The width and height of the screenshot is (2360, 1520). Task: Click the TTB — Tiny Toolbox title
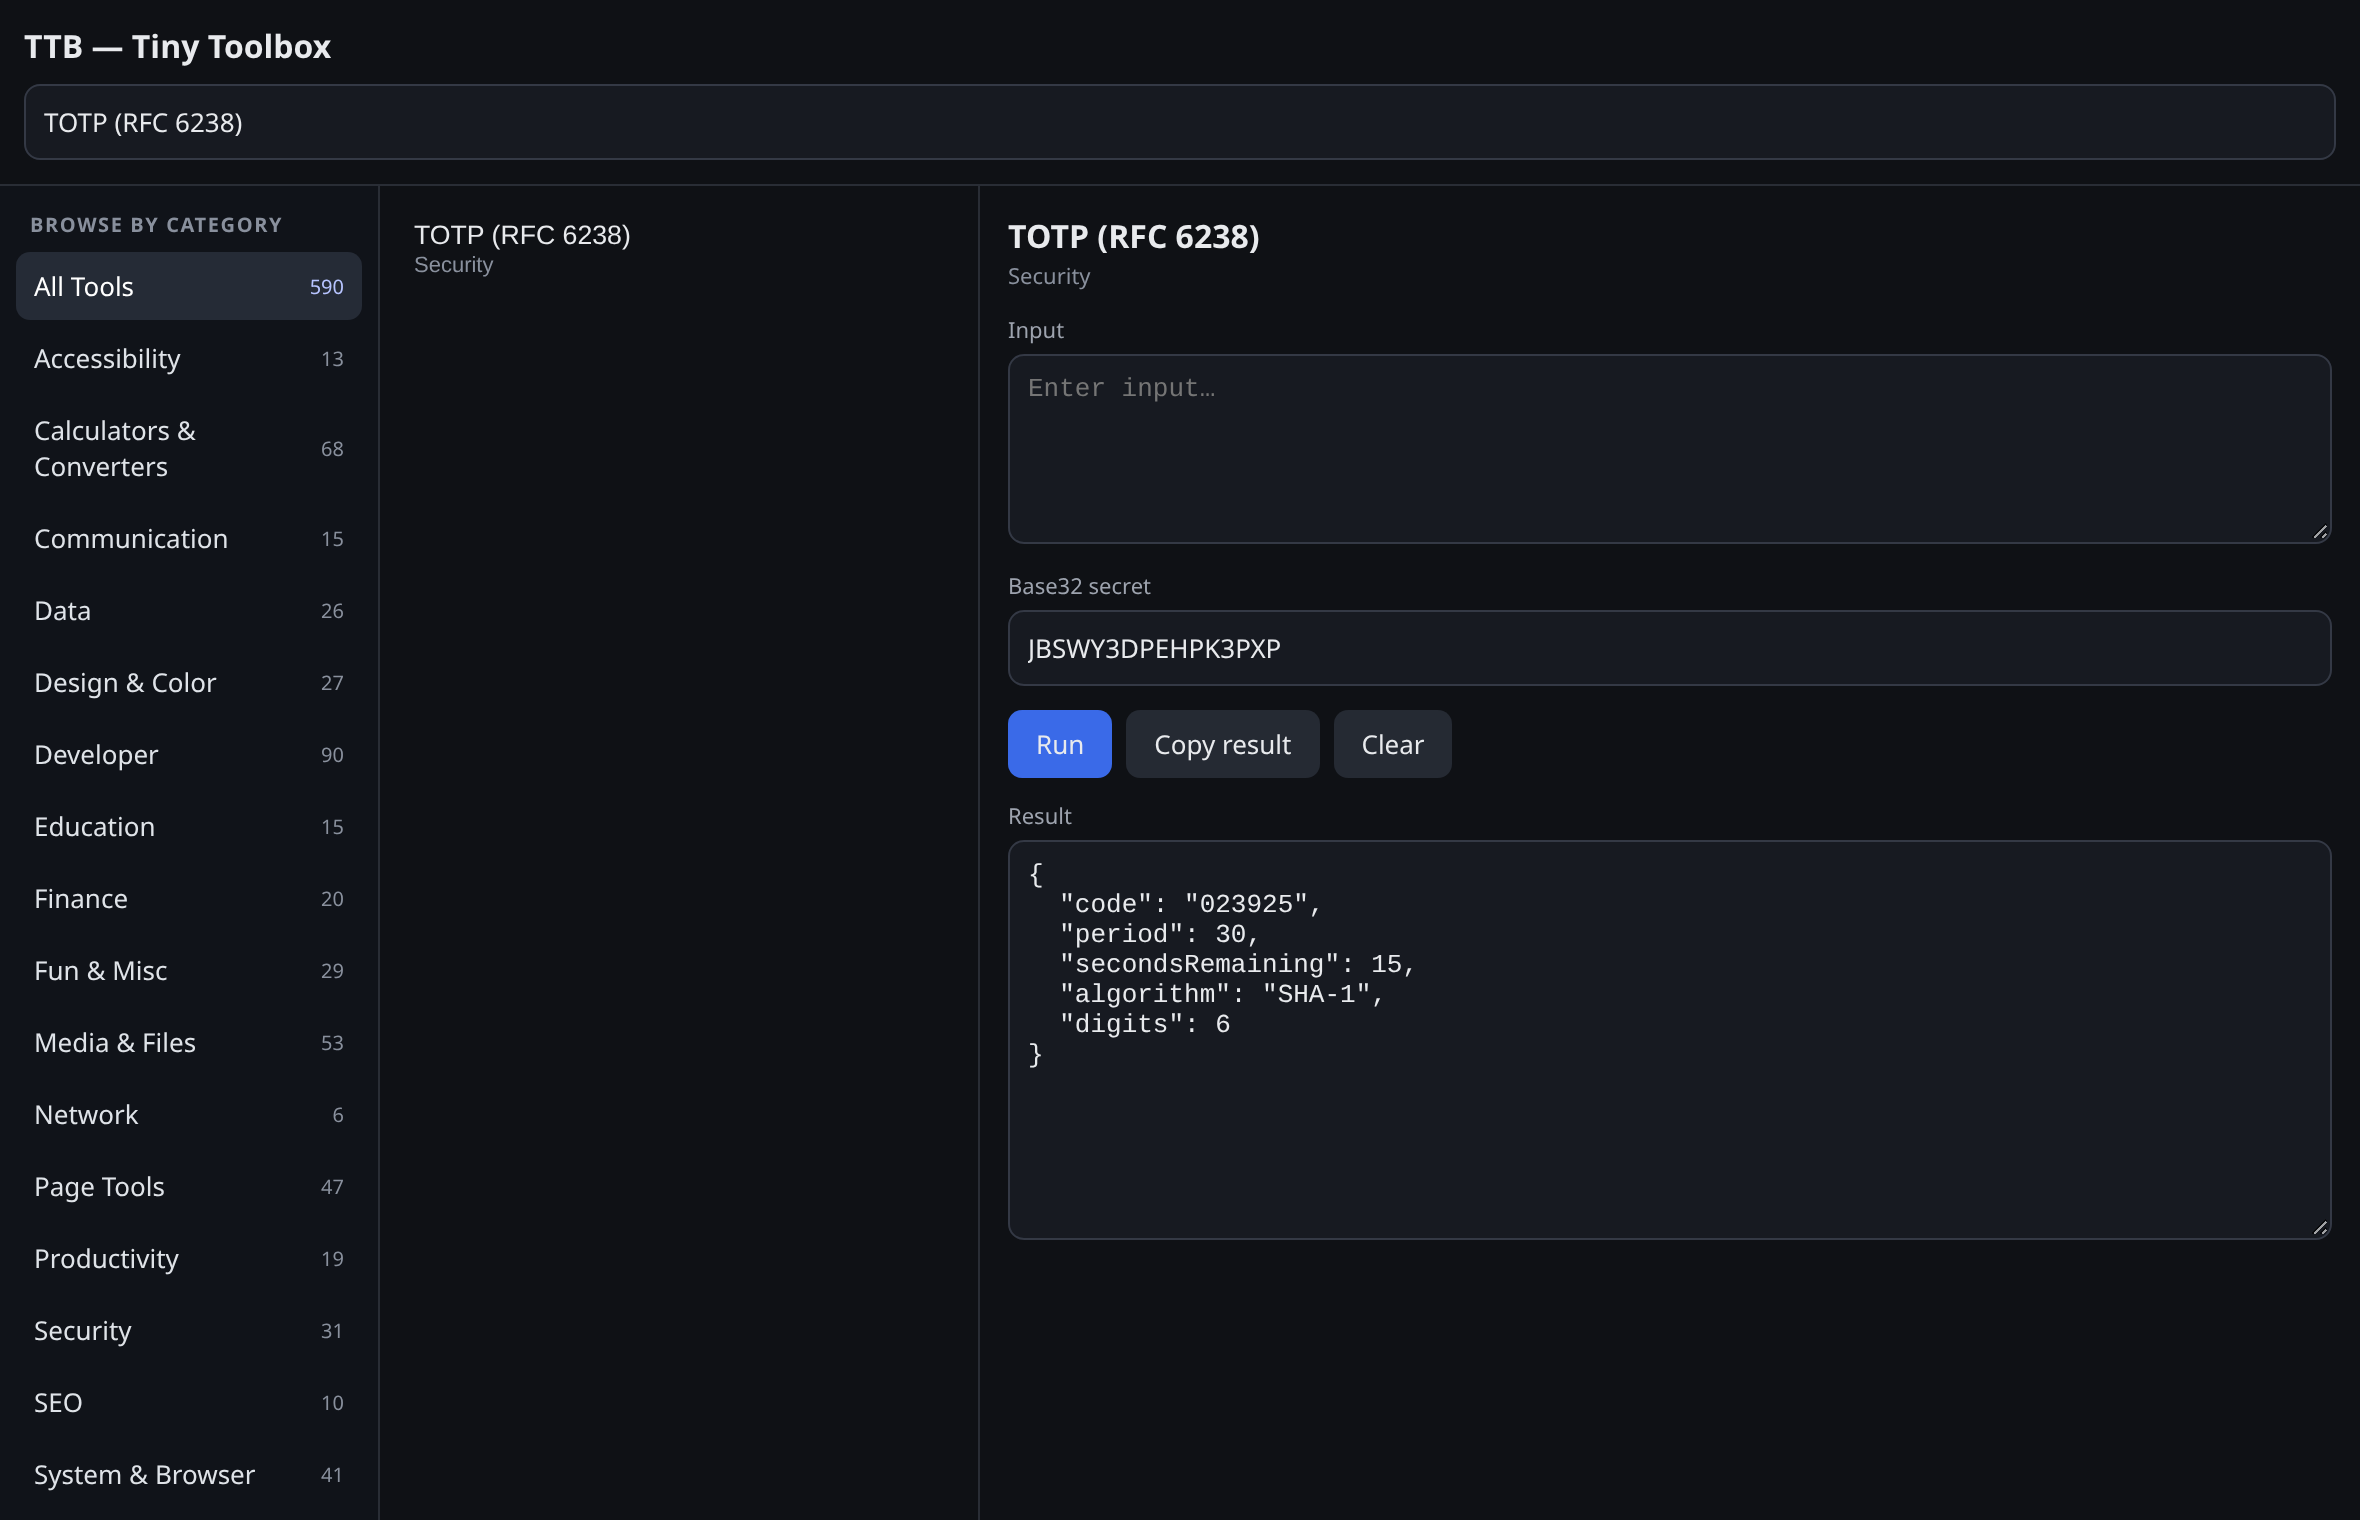coord(177,46)
